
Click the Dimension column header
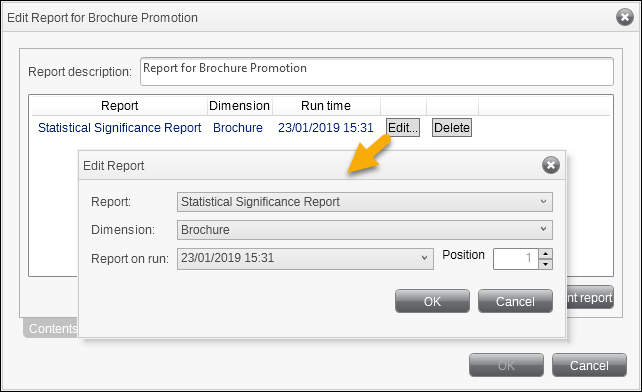click(240, 106)
